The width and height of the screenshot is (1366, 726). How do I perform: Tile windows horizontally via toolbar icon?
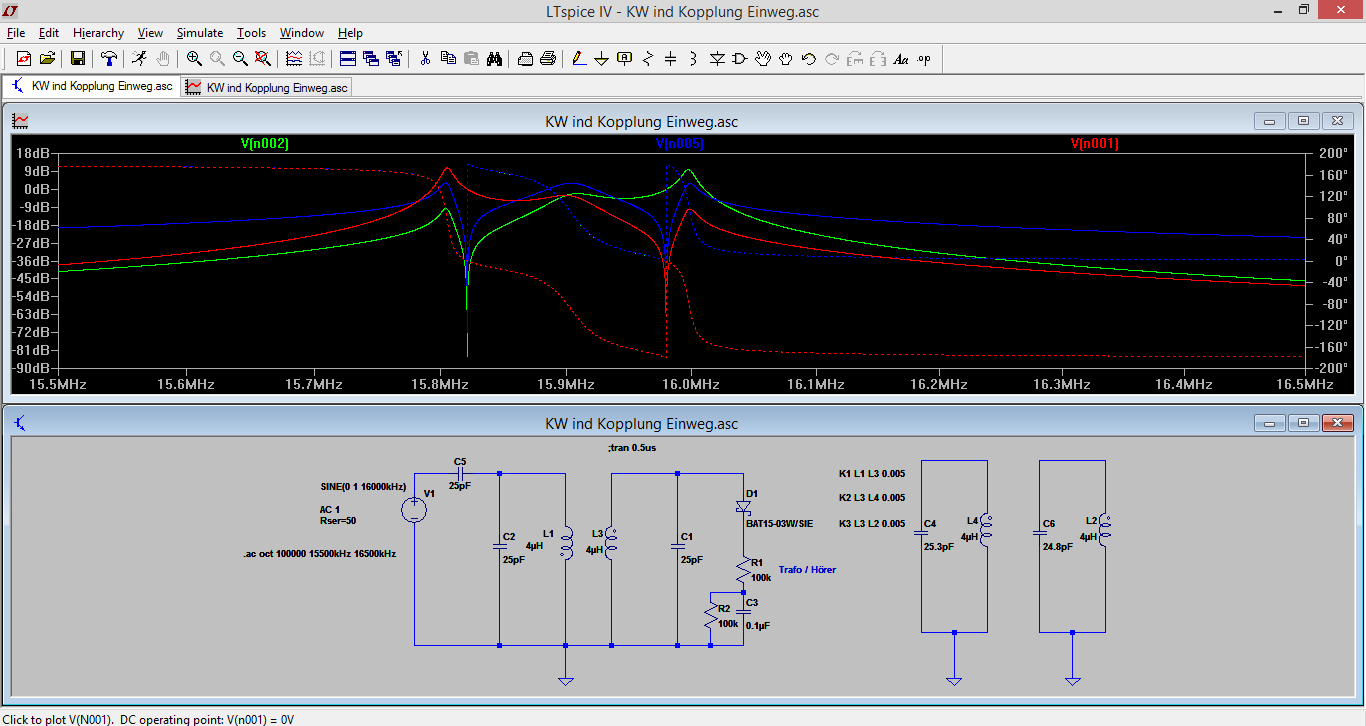click(x=347, y=59)
